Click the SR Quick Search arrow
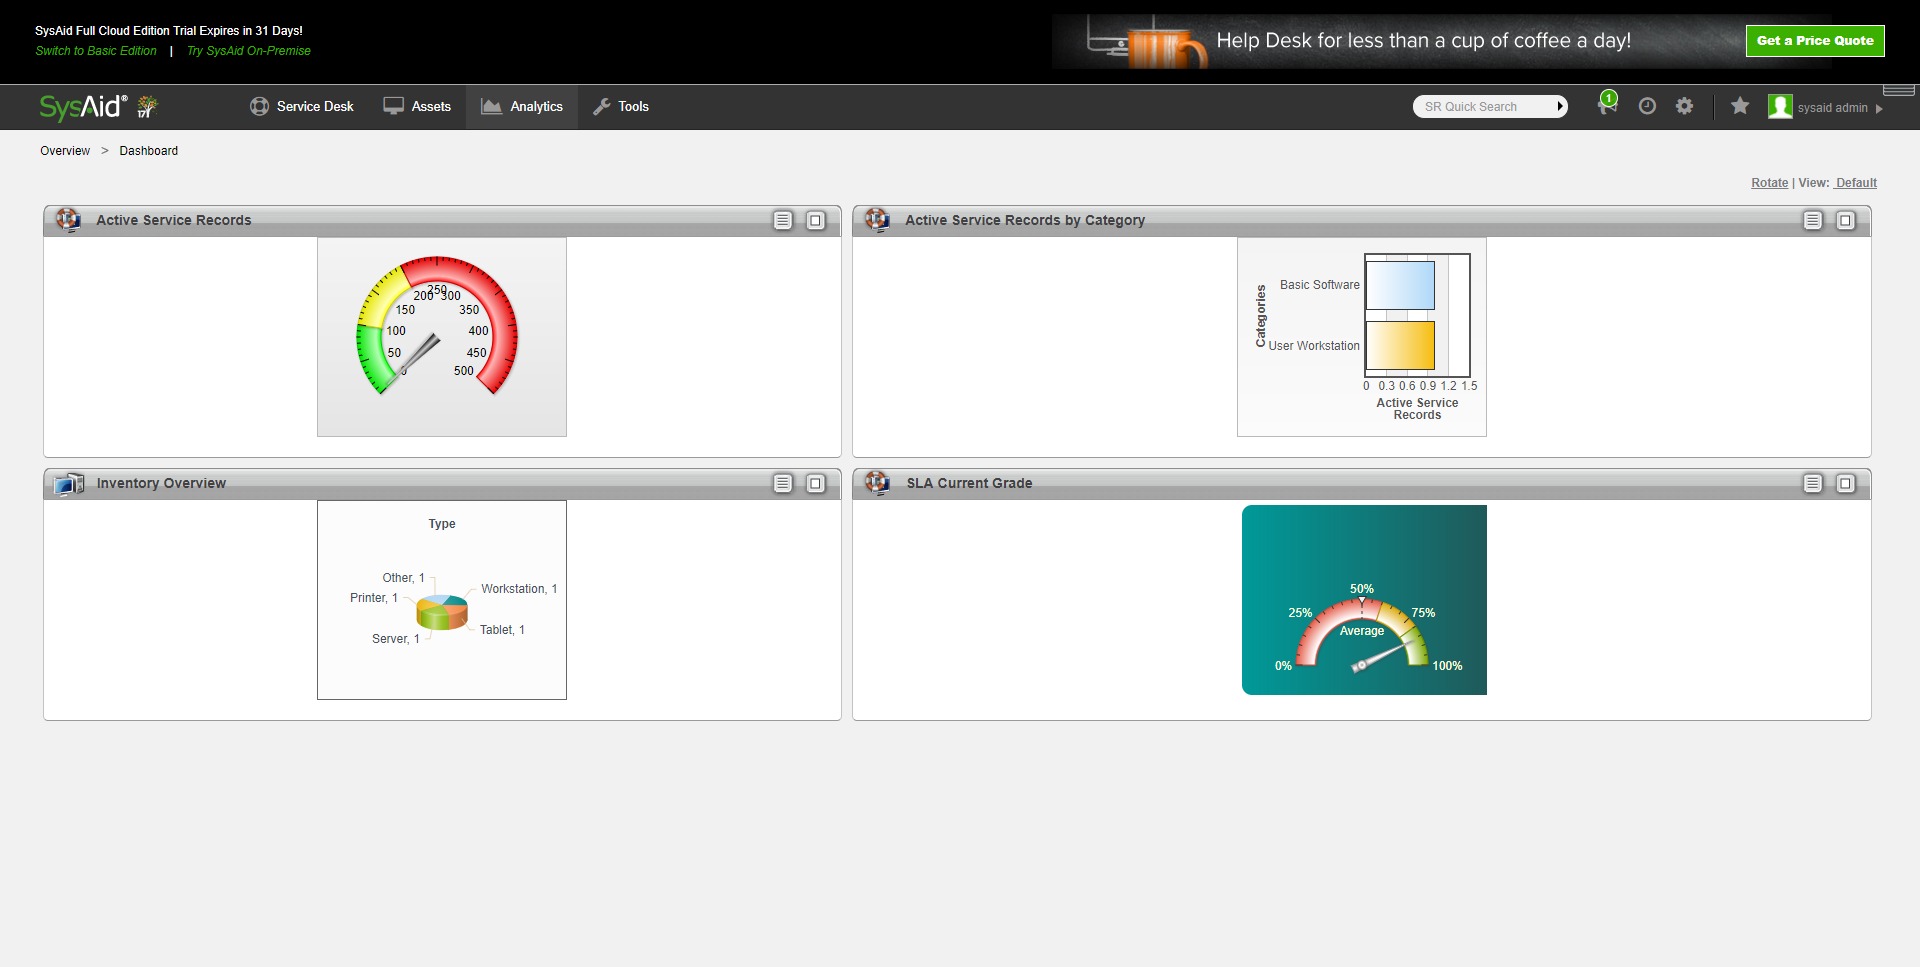The width and height of the screenshot is (1920, 967). (x=1560, y=107)
